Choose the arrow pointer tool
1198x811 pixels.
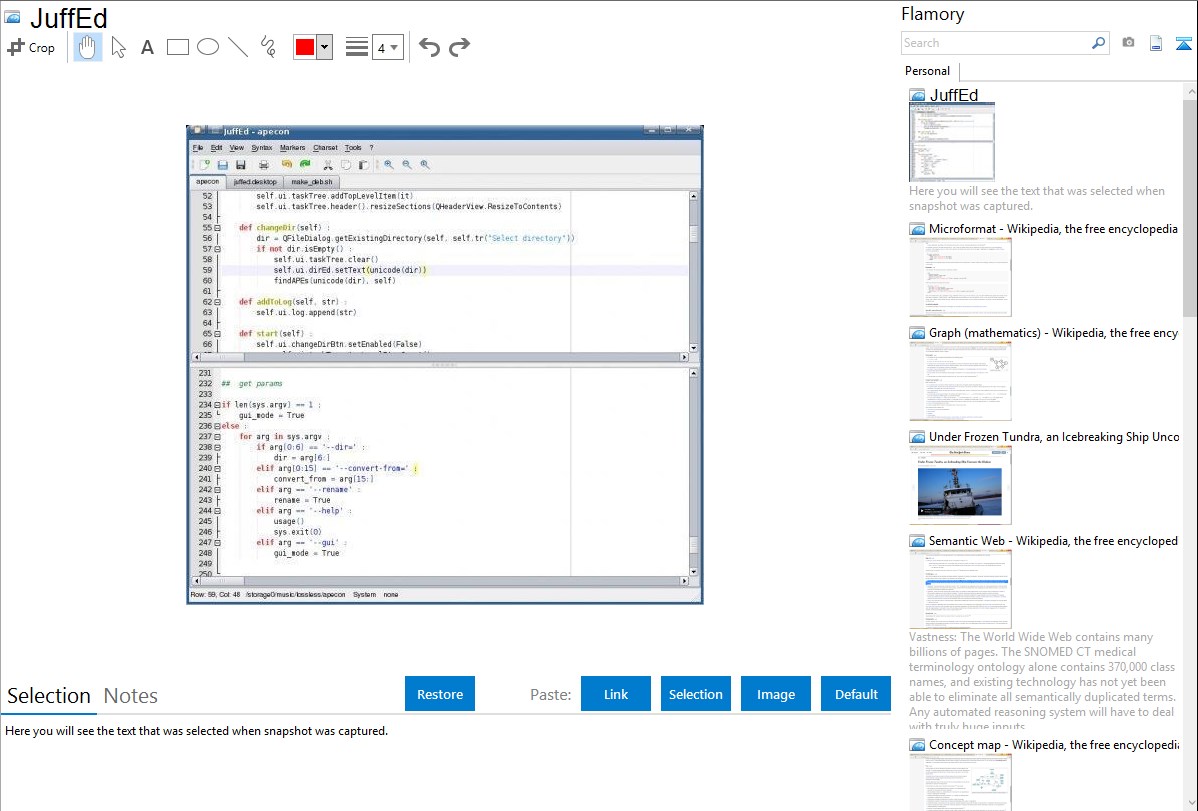118,47
